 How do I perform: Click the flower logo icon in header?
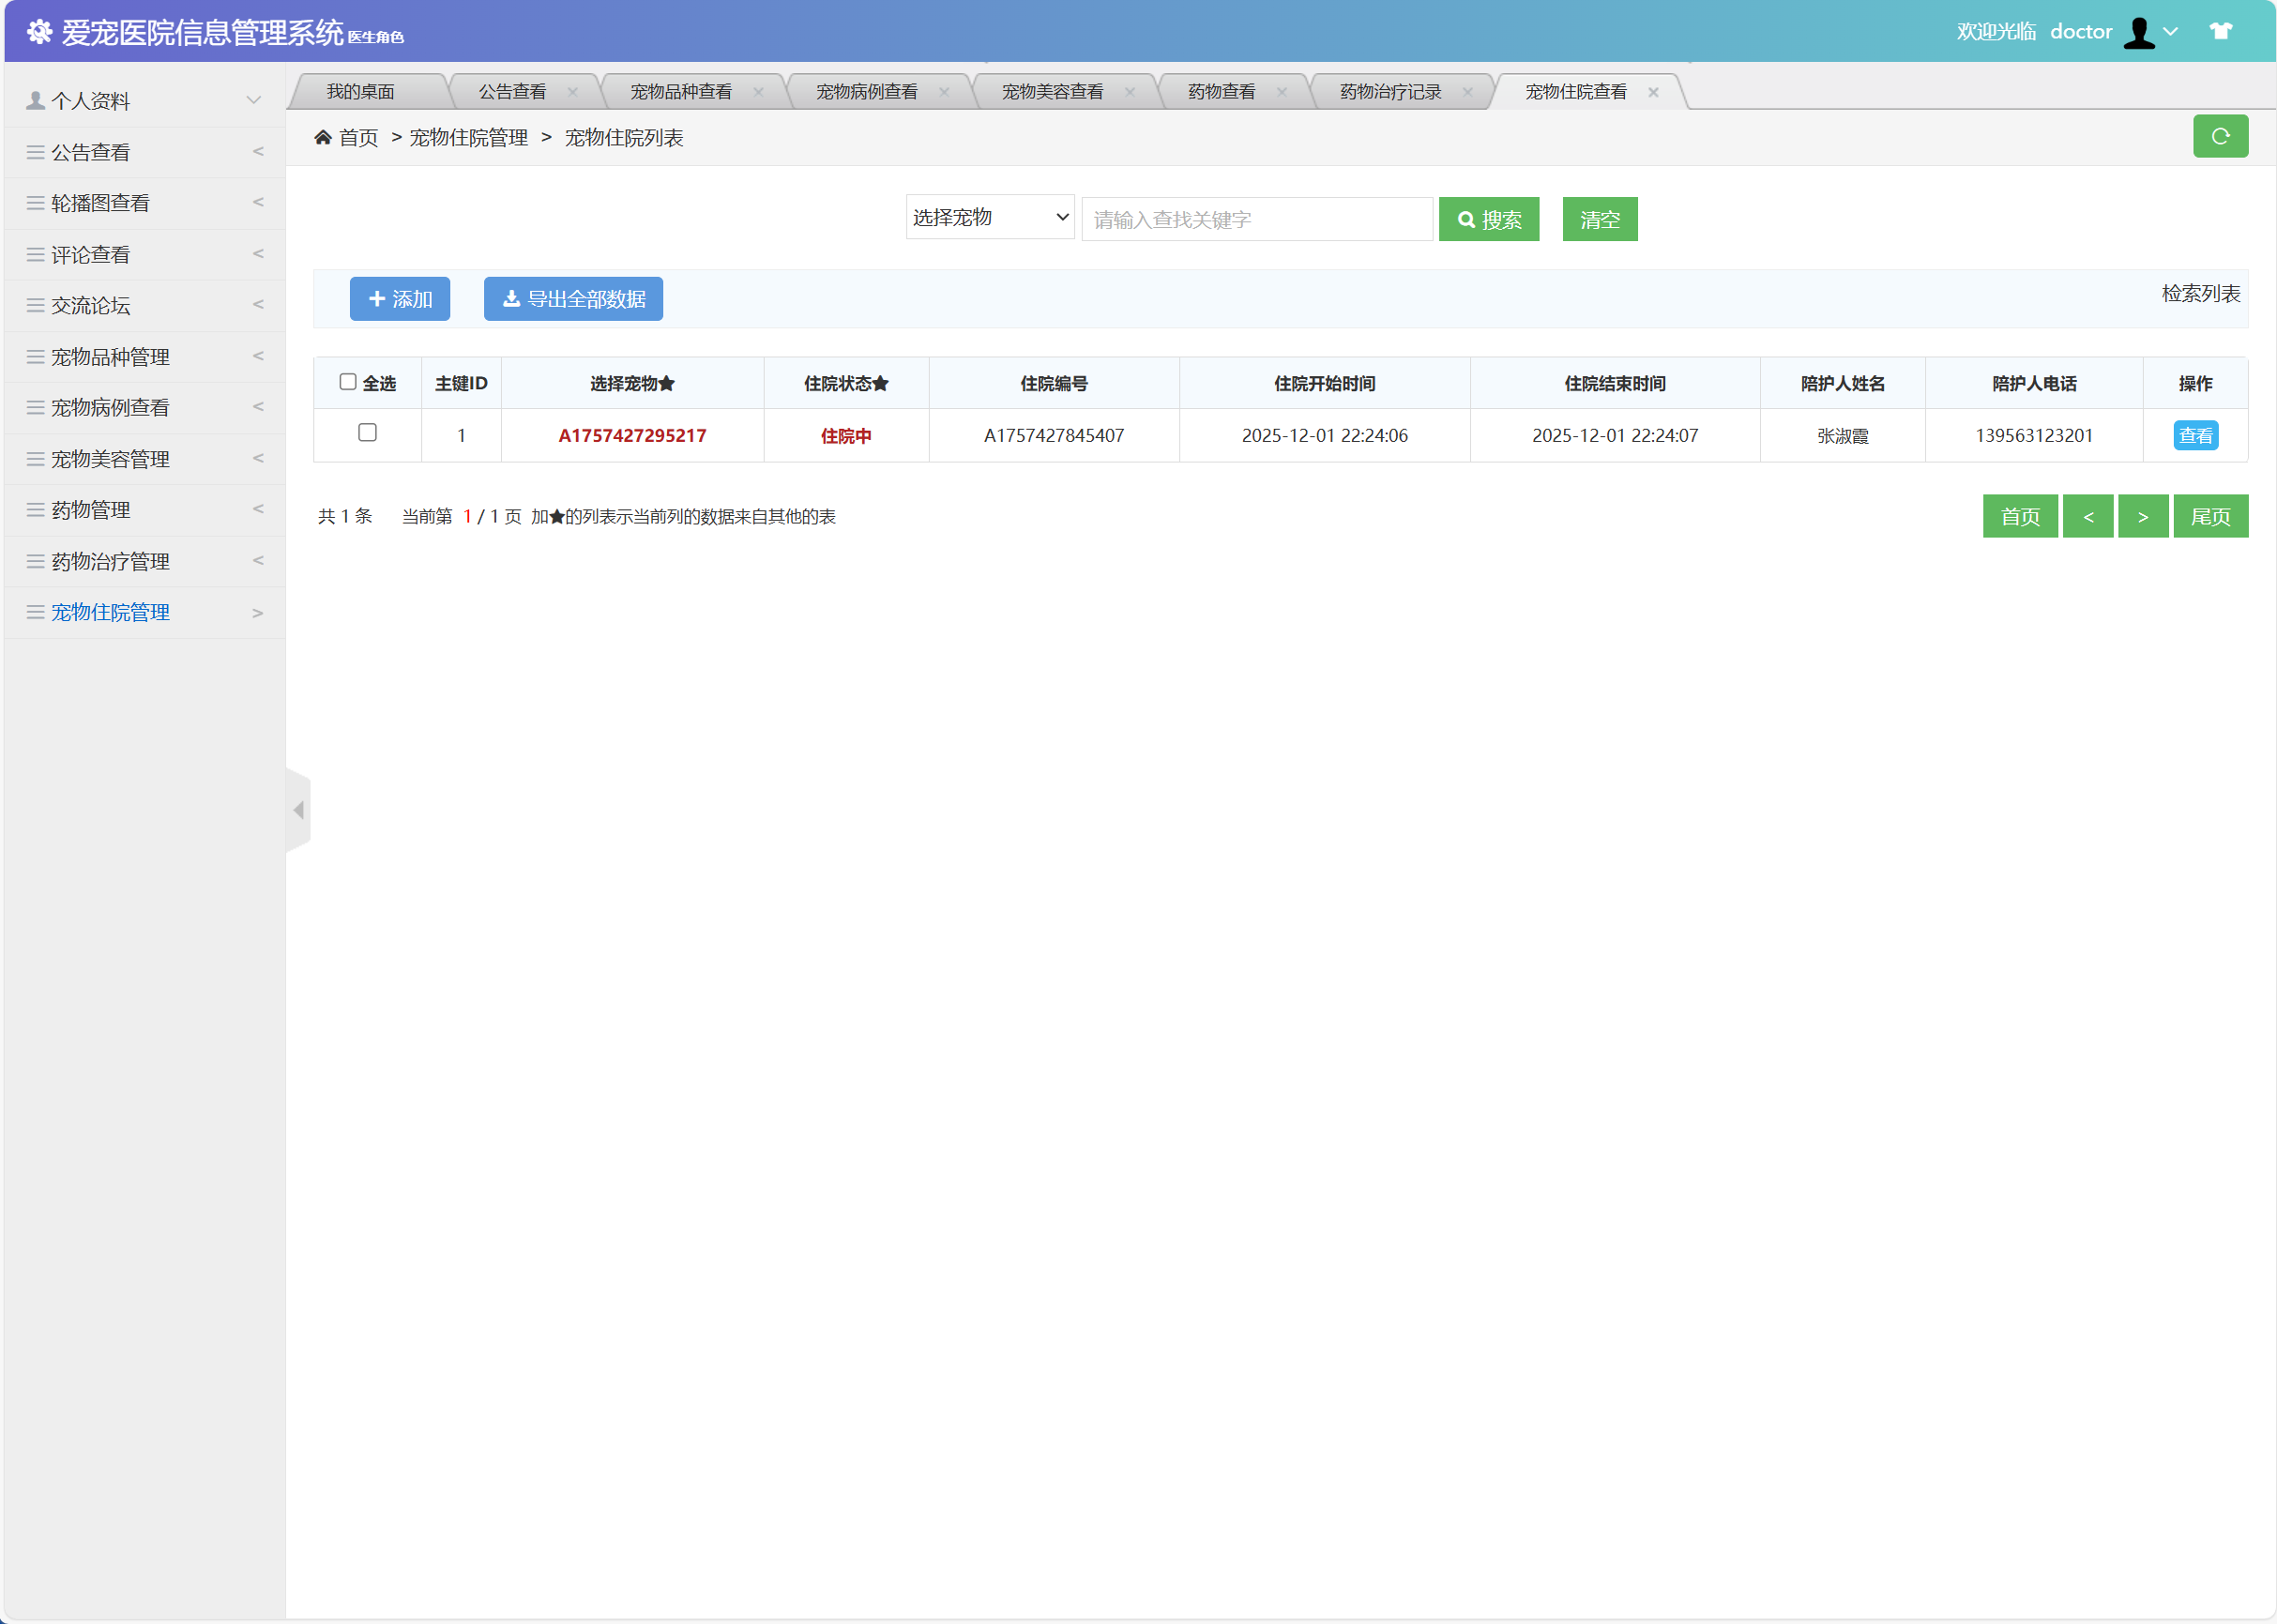pyautogui.click(x=40, y=32)
